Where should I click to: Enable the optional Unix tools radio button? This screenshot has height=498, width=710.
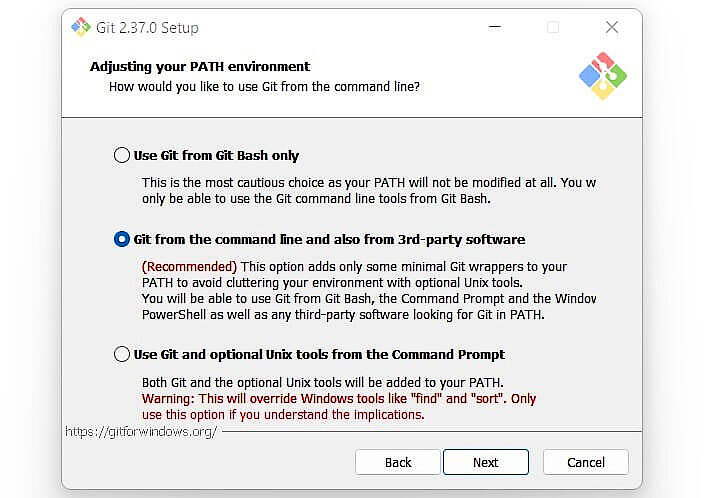point(122,354)
